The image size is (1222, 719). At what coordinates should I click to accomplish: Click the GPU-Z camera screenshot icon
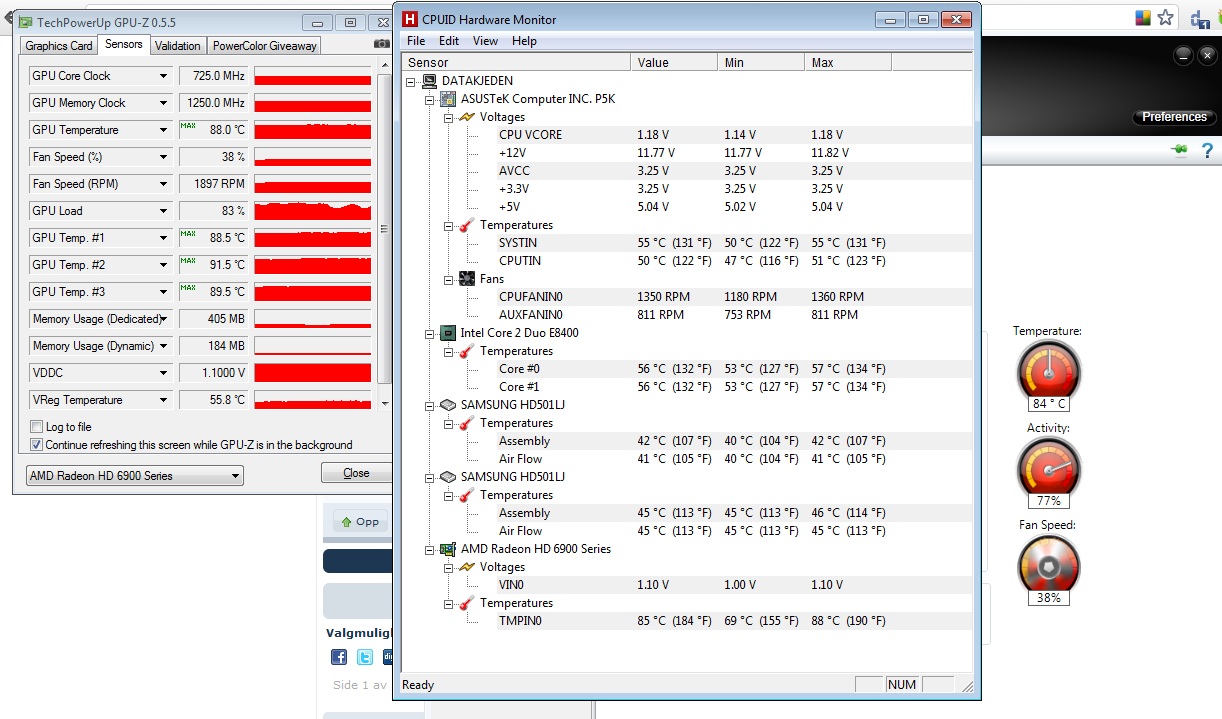pos(381,44)
